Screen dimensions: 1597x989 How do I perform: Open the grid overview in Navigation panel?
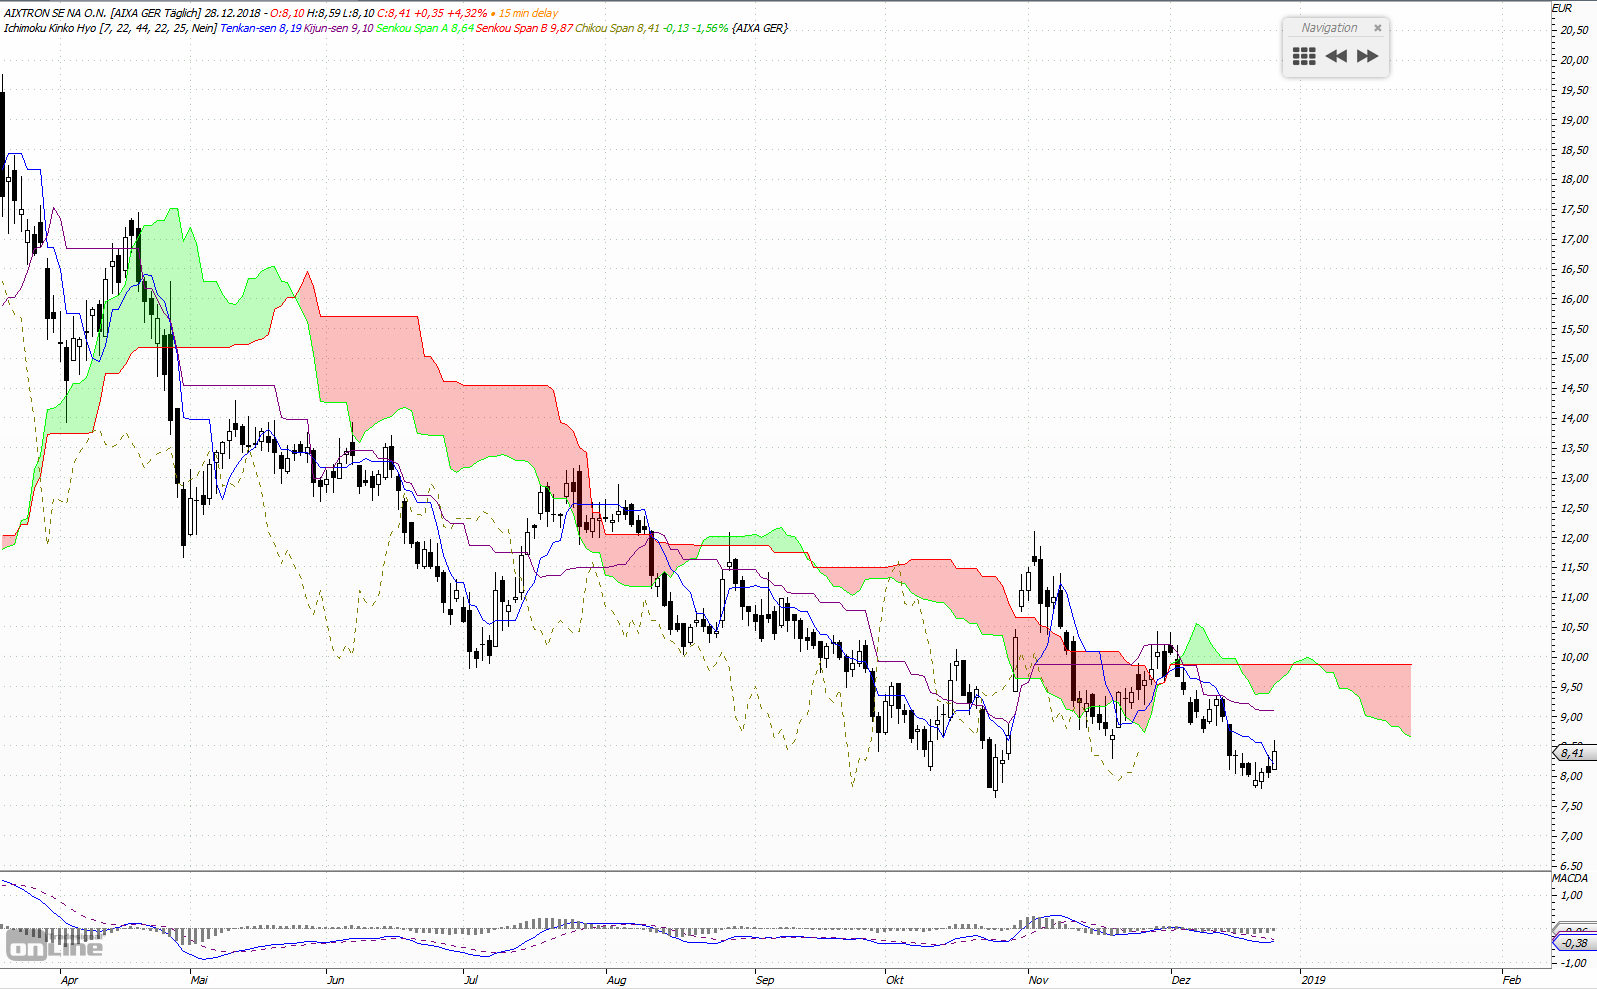[x=1304, y=57]
